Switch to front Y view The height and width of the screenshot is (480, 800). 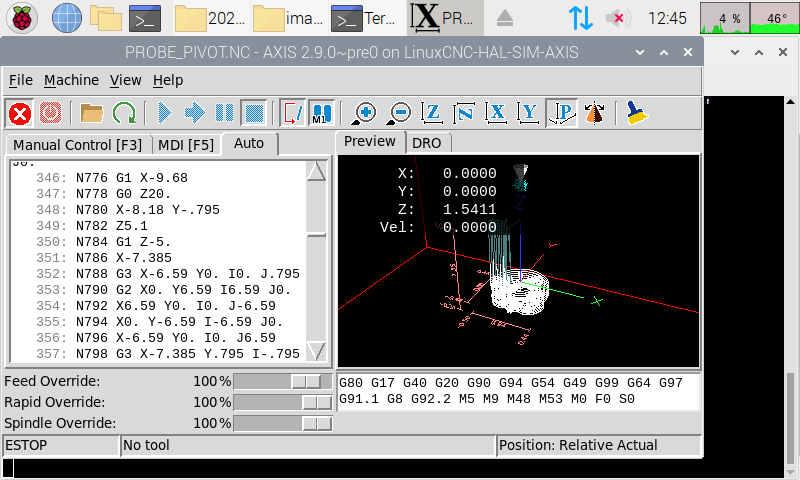[529, 113]
